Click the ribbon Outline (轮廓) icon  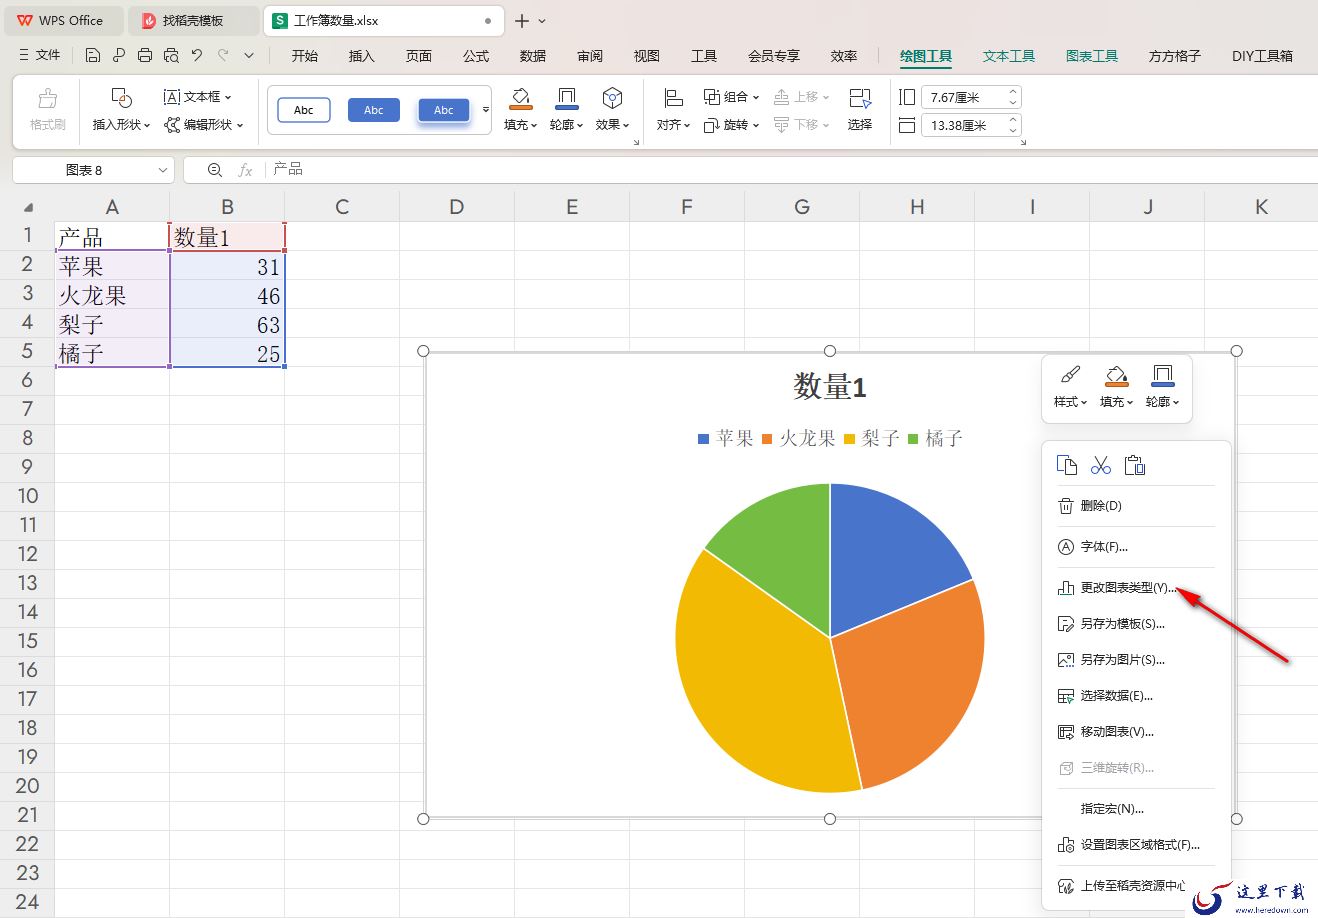(x=566, y=98)
